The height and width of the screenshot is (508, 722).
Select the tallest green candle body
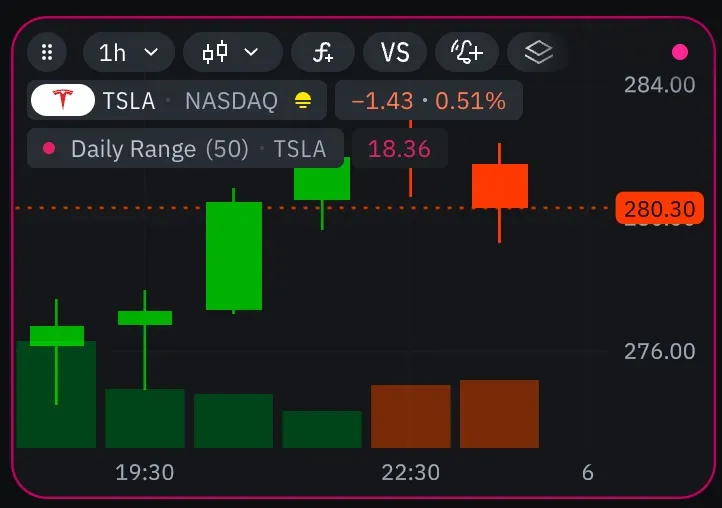[234, 256]
